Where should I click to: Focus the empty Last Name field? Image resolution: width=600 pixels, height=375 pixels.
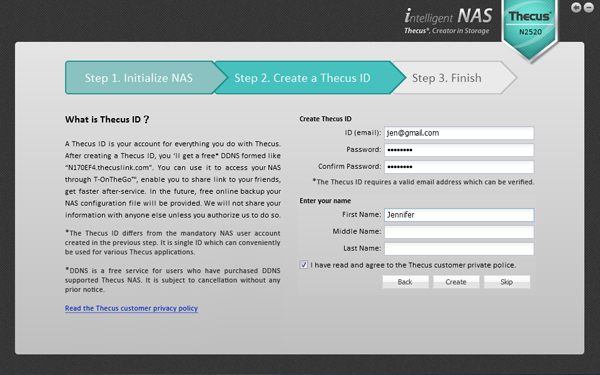459,249
